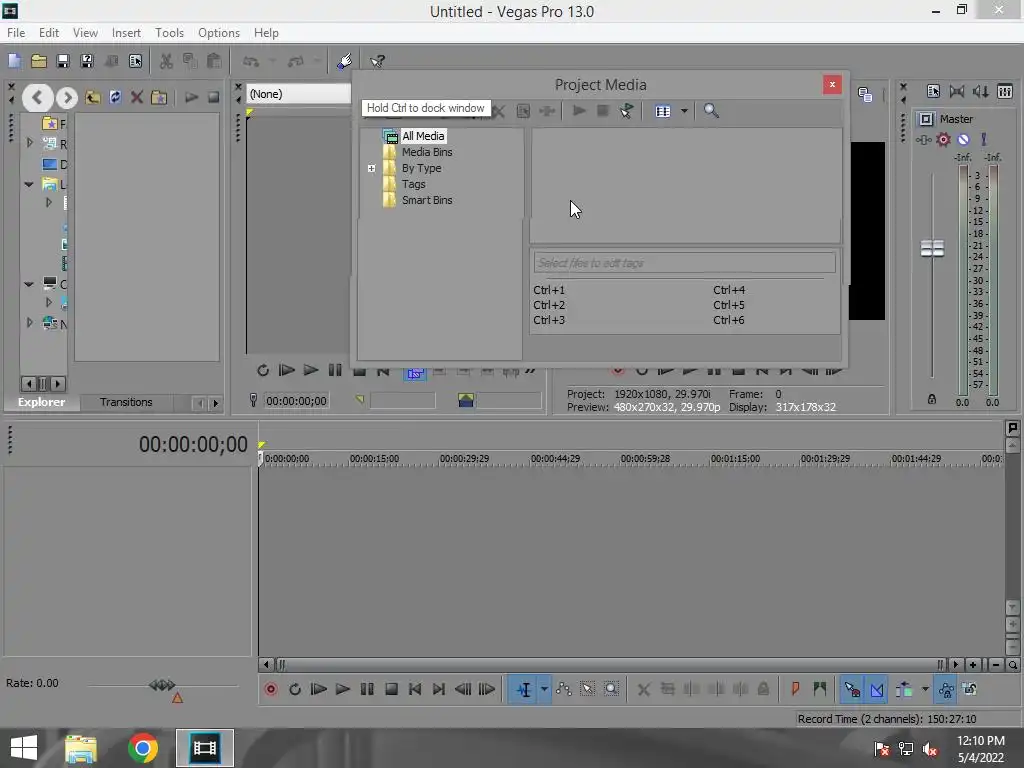Toggle Enable Snapping in timeline toolbar
Screen dimensions: 1024x768
(x=852, y=690)
